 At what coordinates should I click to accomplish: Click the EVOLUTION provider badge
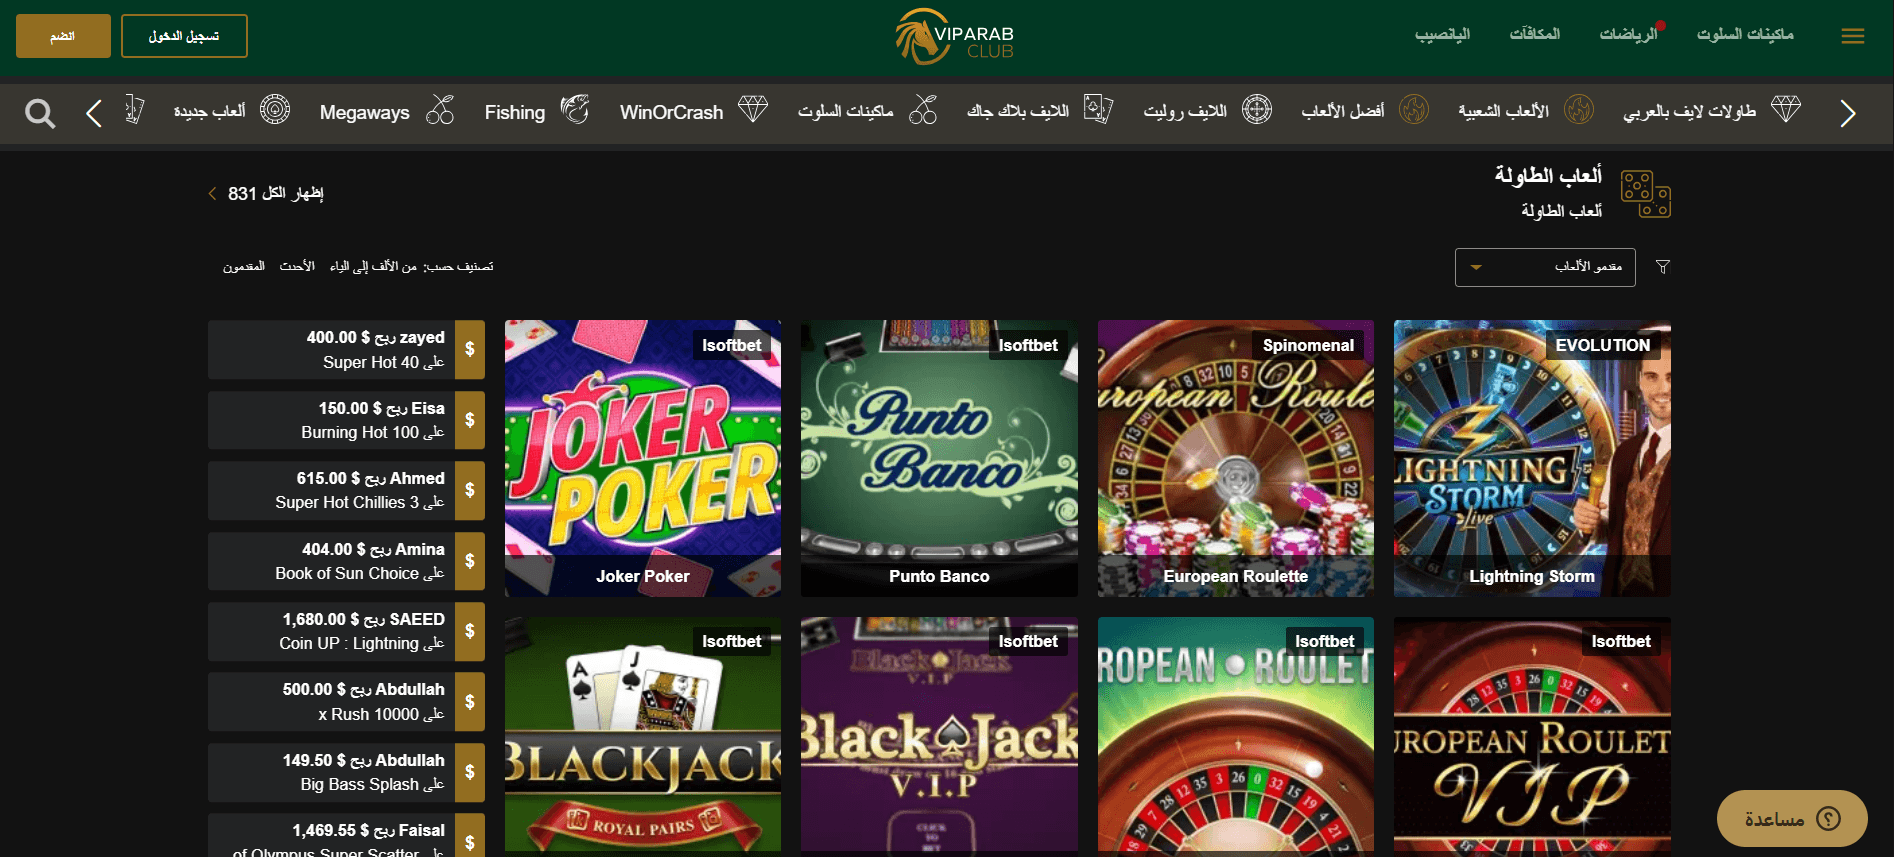click(1603, 345)
